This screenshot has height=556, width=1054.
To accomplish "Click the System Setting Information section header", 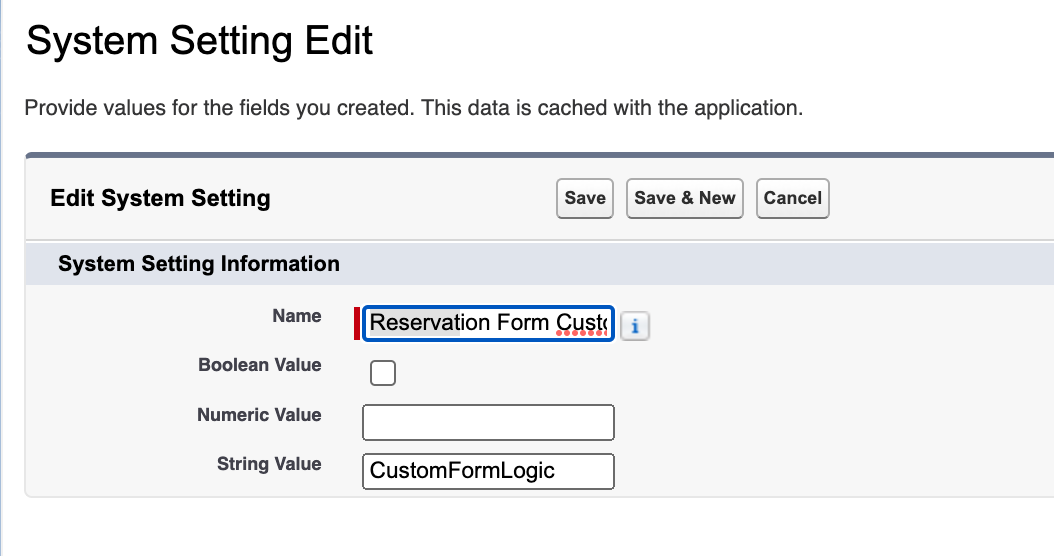I will point(199,264).
